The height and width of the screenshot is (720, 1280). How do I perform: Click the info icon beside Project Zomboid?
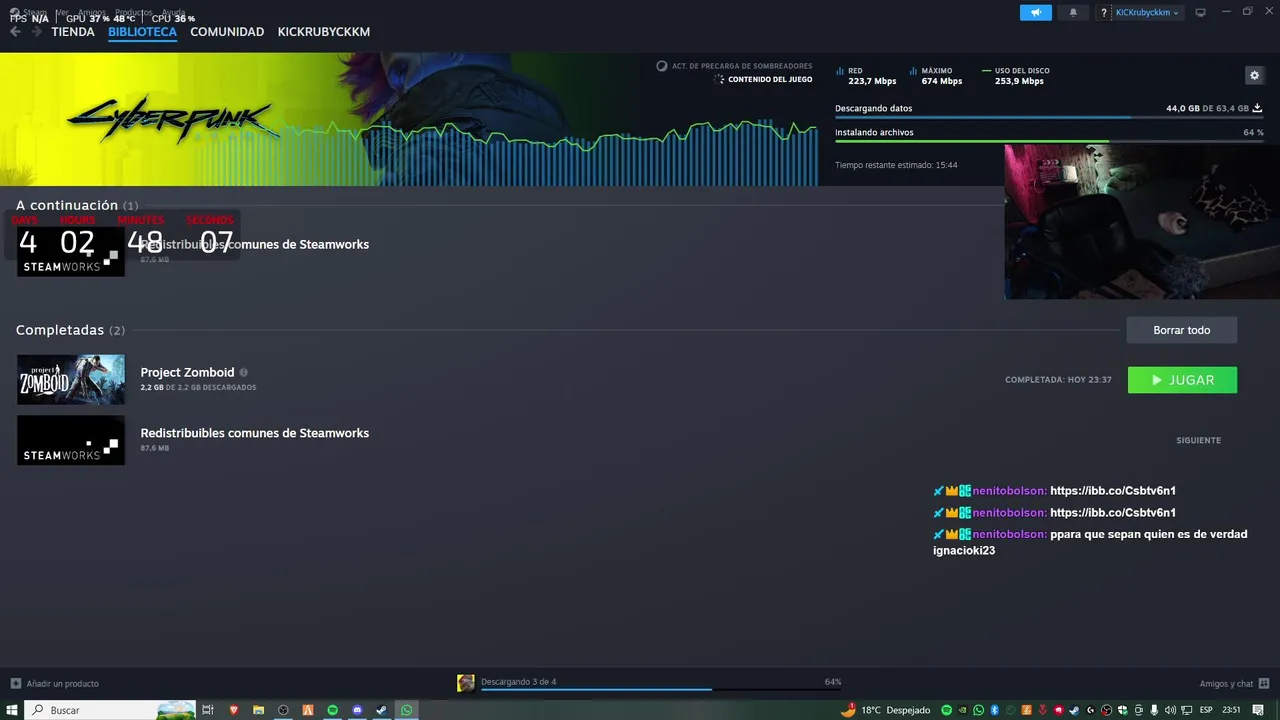click(243, 372)
